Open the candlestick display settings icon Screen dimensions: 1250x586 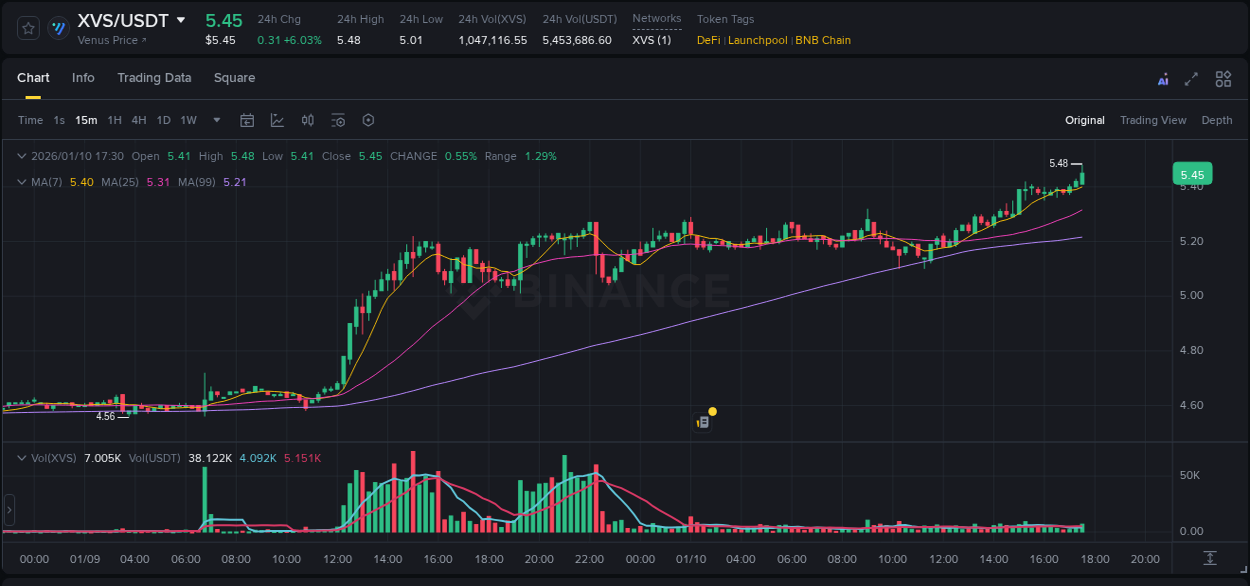pos(308,120)
